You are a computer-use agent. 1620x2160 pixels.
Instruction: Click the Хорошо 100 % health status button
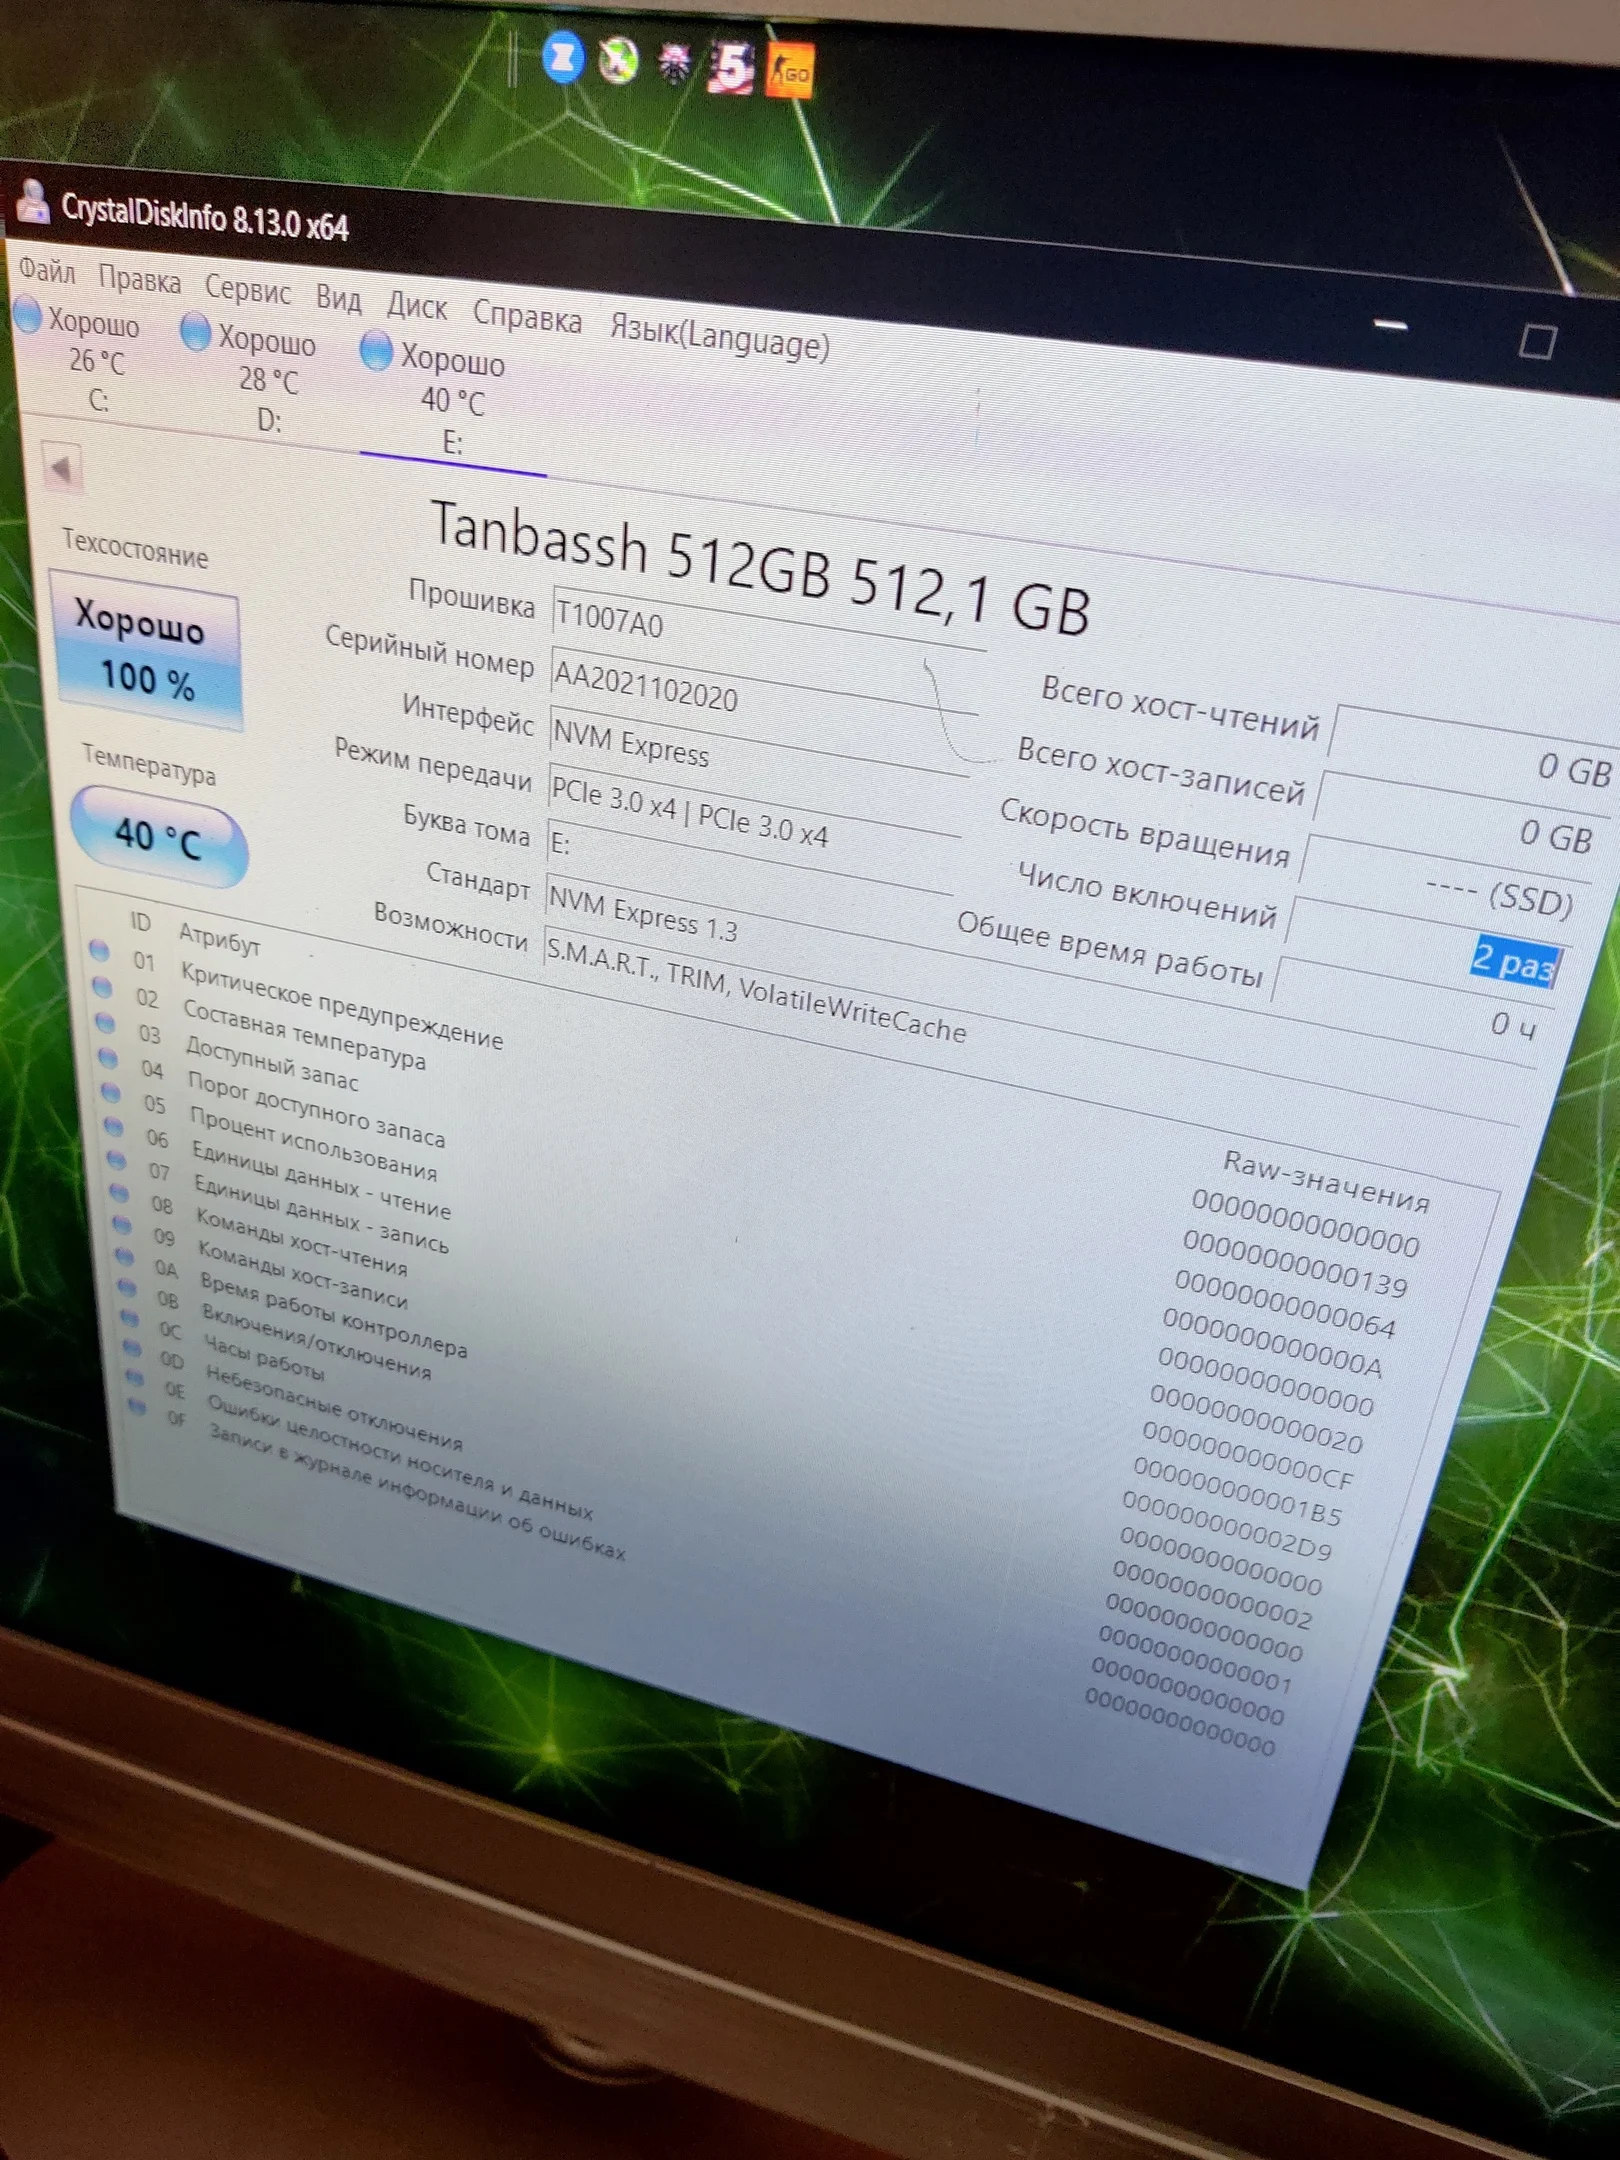[x=146, y=651]
